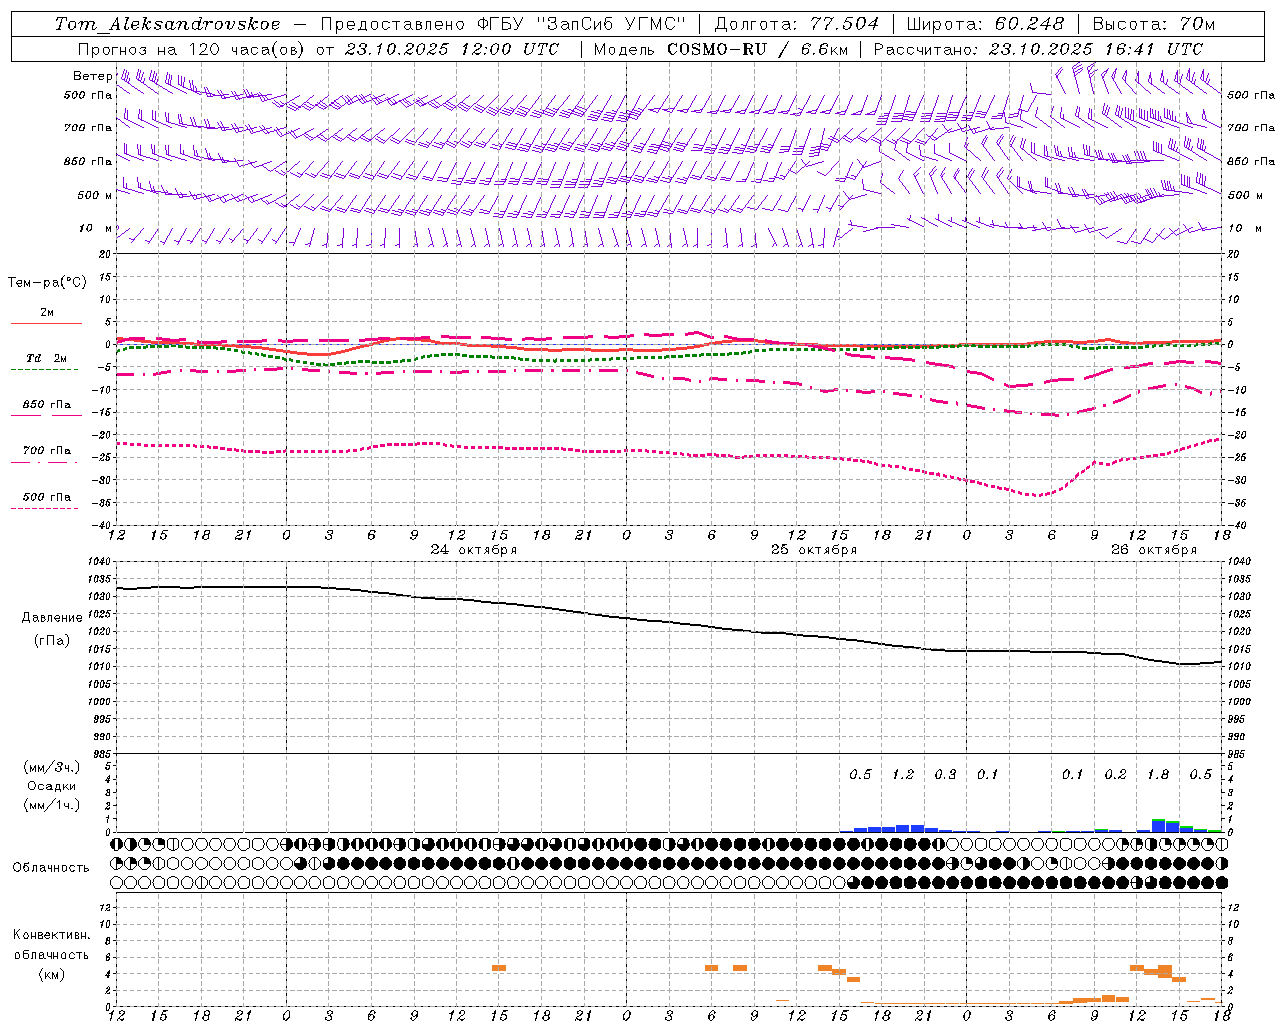Select the model name COSMO-RU / 6.6км
The height and width of the screenshot is (1024, 1280).
coord(758,49)
